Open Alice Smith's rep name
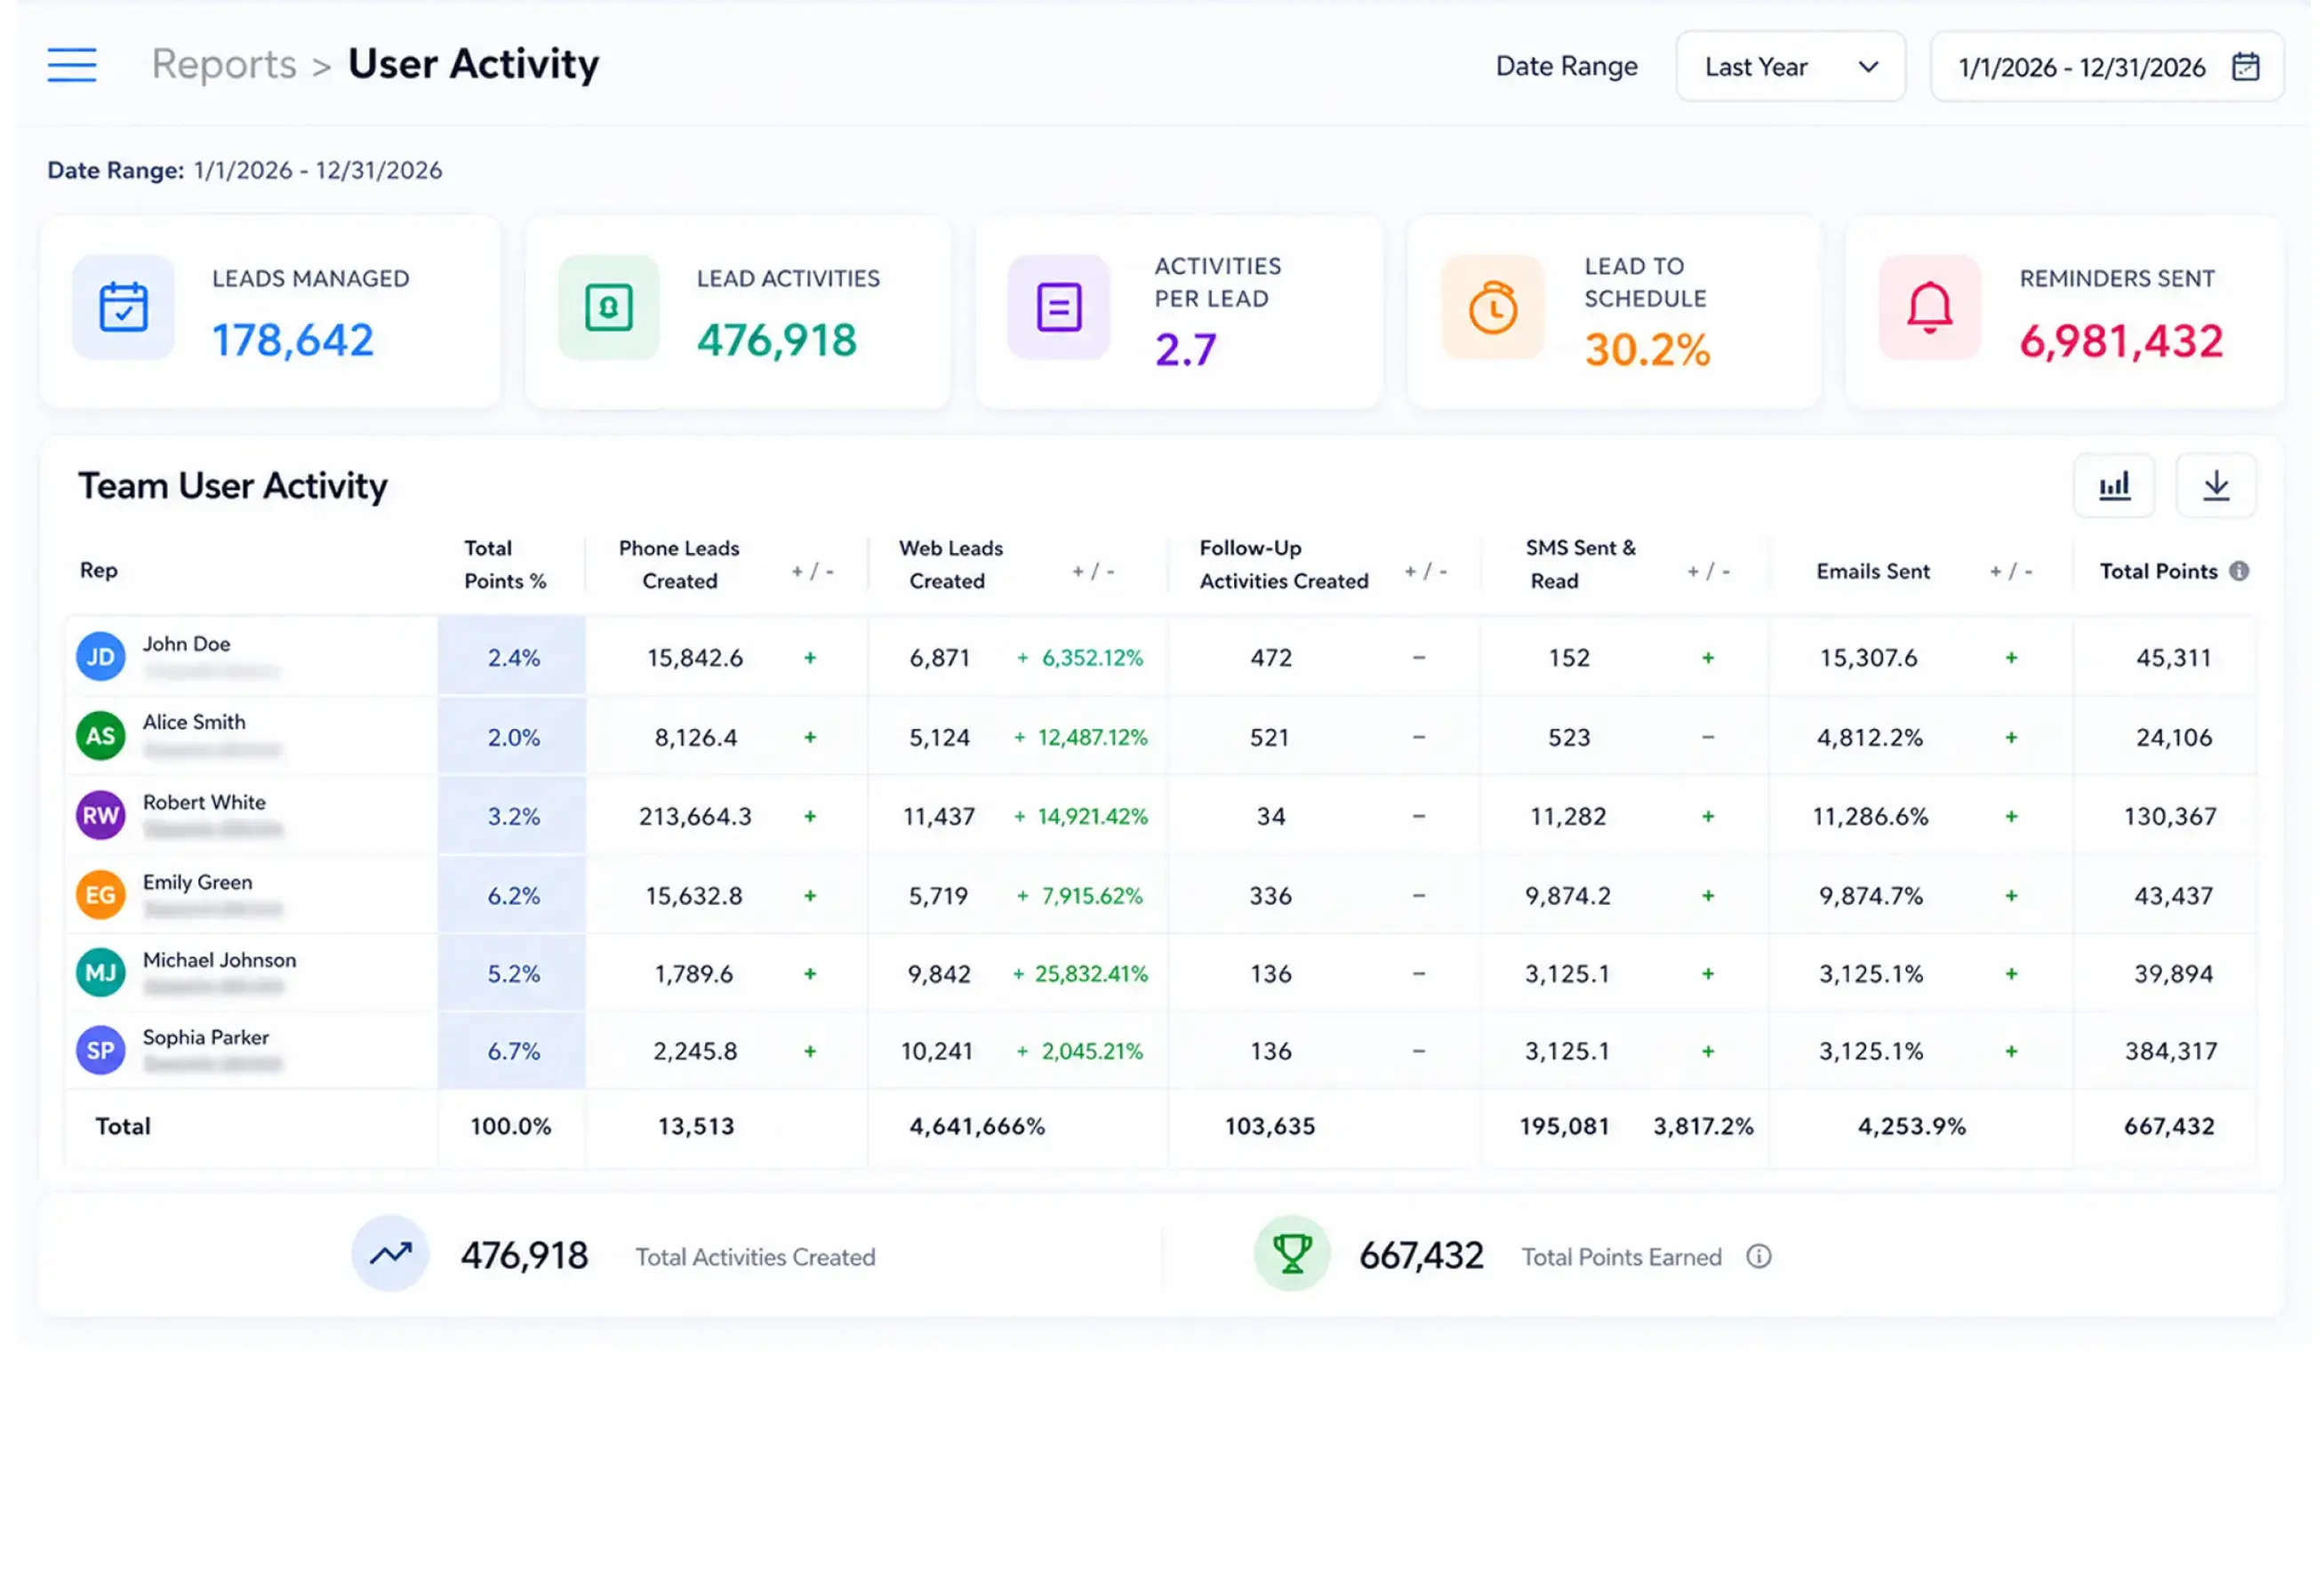 point(194,722)
